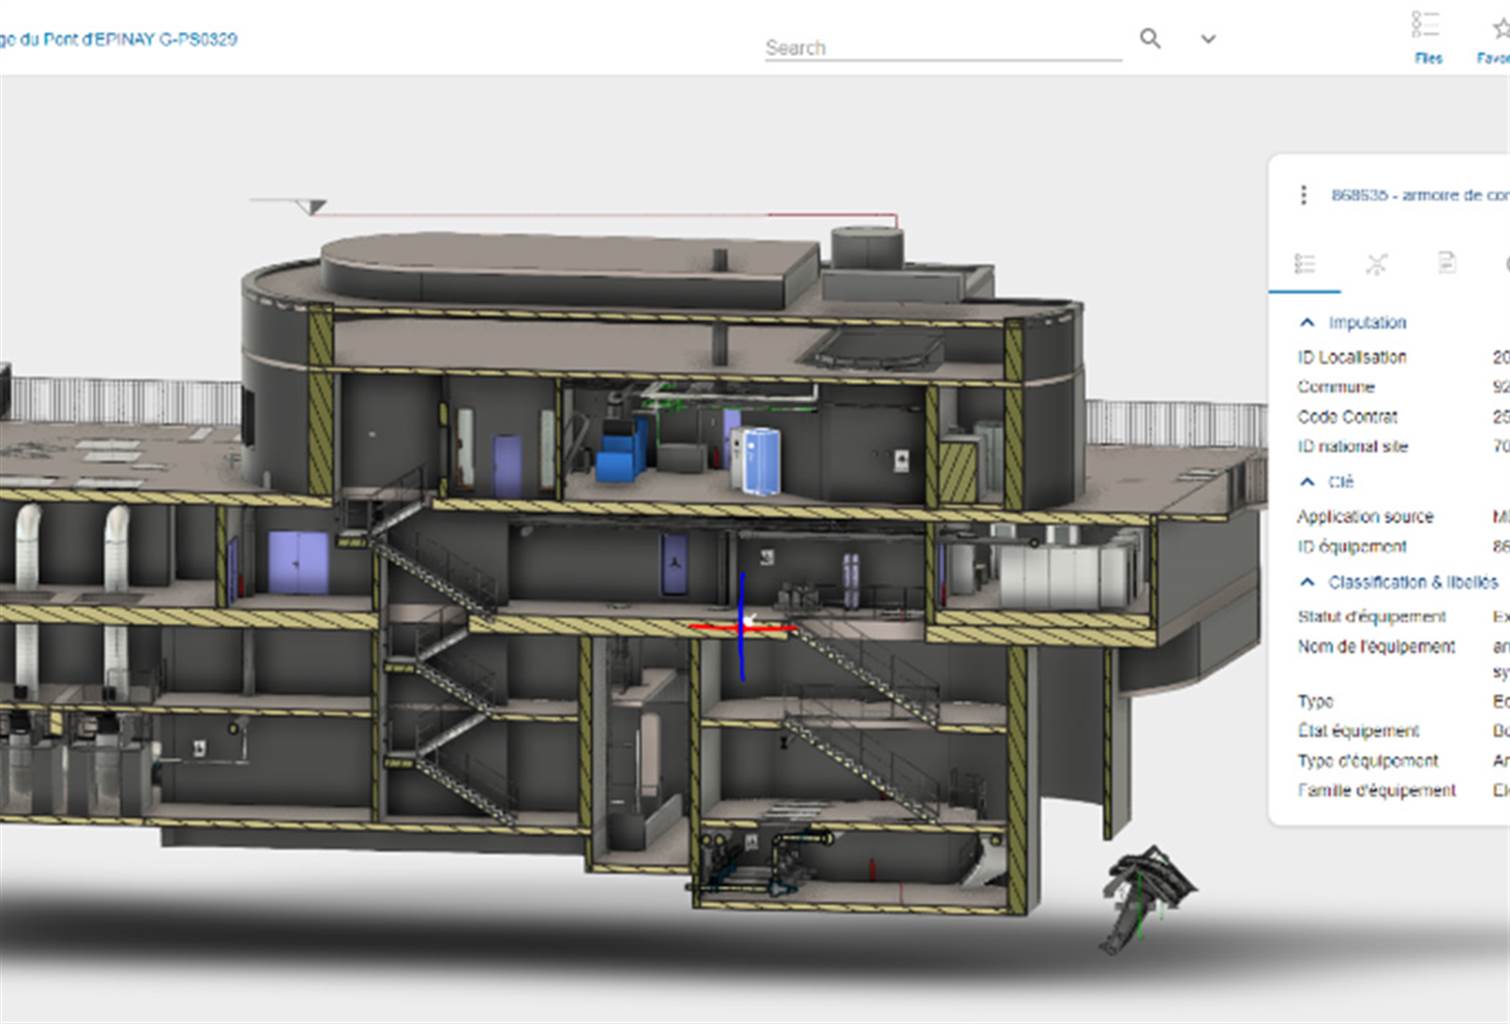Open the relations graph tab icon
The width and height of the screenshot is (1510, 1024).
[1376, 263]
